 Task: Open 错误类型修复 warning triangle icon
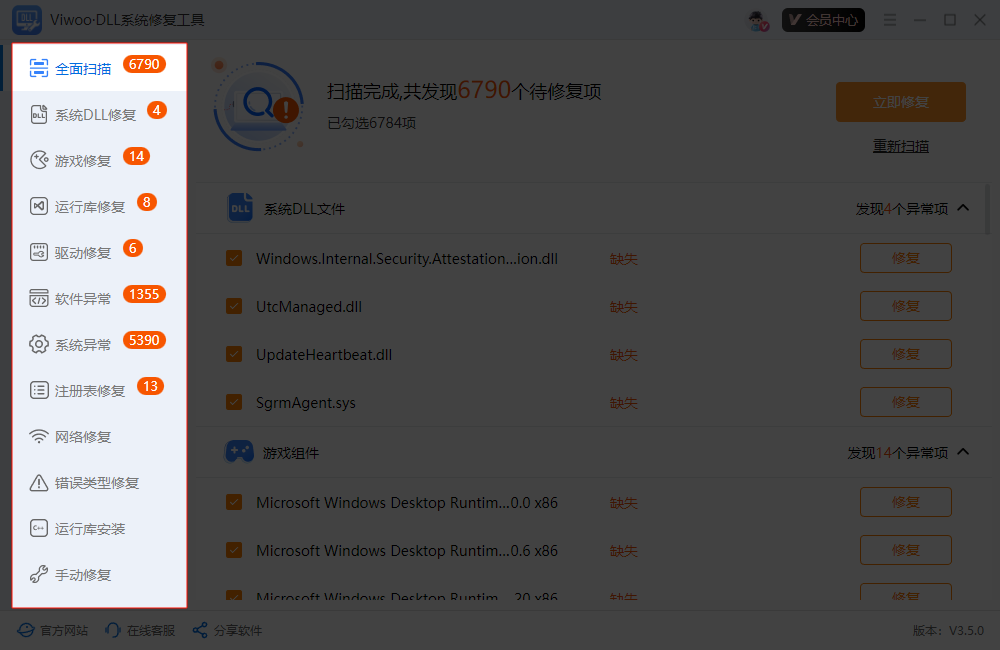pyautogui.click(x=39, y=483)
